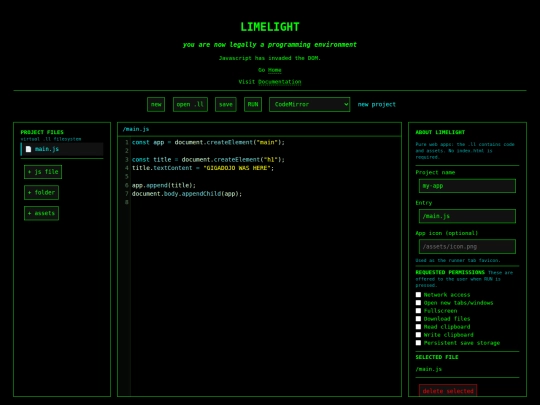Screen dimensions: 540x405
Task: Click line number 8 in gutter
Action: pos(127,202)
